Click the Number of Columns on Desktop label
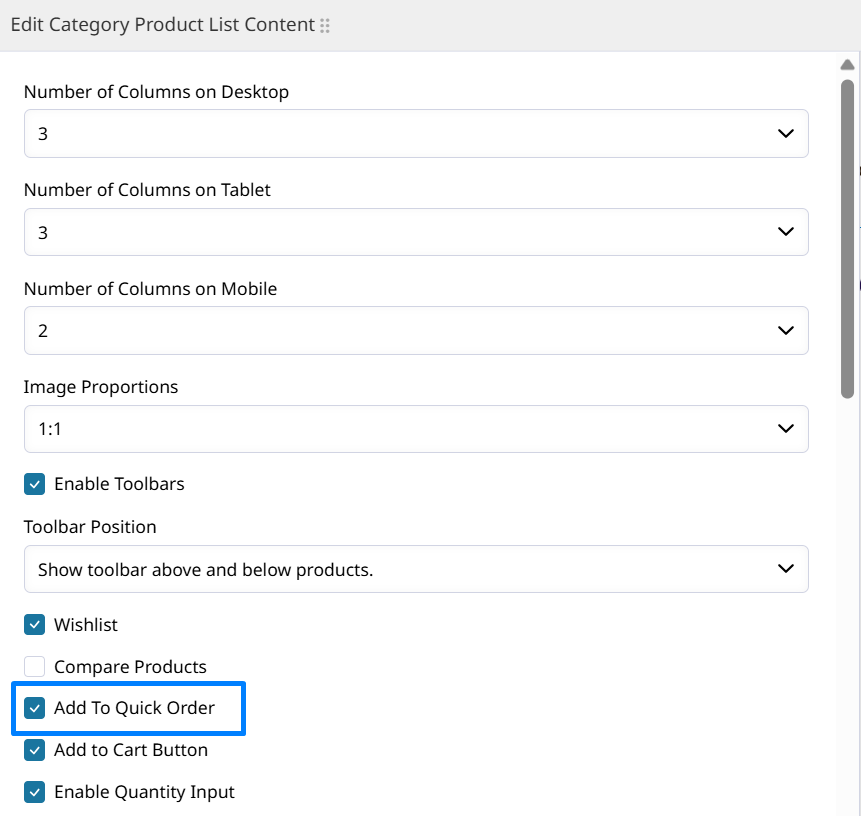The height and width of the screenshot is (816, 861). (156, 92)
